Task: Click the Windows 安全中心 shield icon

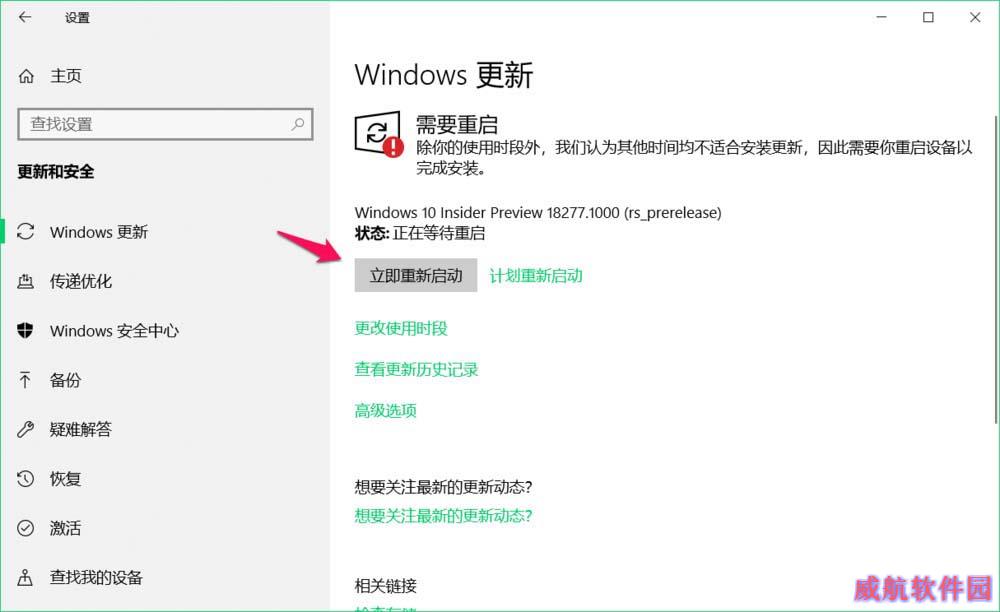Action: click(26, 330)
